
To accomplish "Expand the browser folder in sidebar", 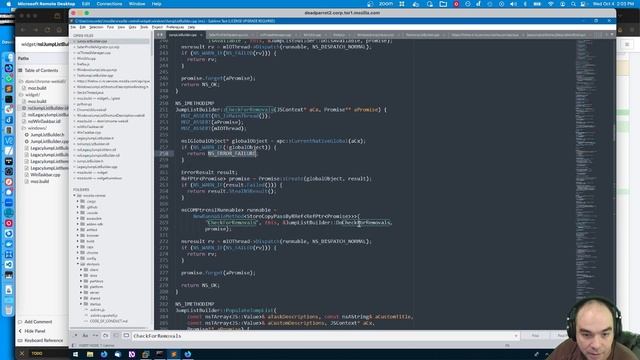I will pos(78,236).
